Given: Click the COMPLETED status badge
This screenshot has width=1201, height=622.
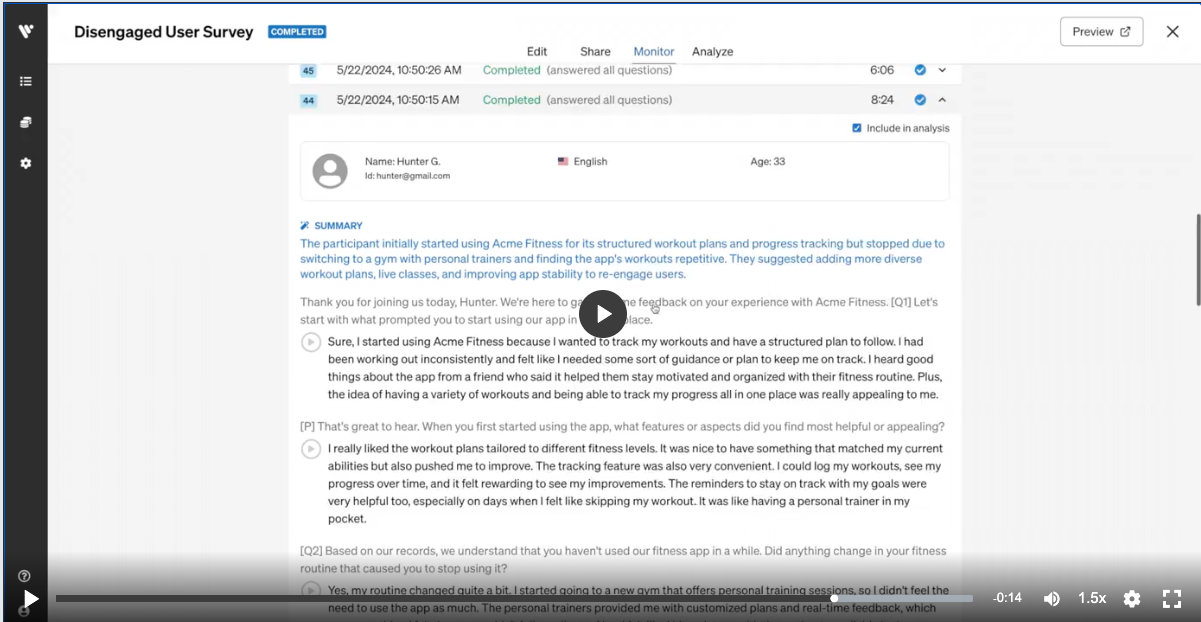Looking at the screenshot, I should click(297, 32).
